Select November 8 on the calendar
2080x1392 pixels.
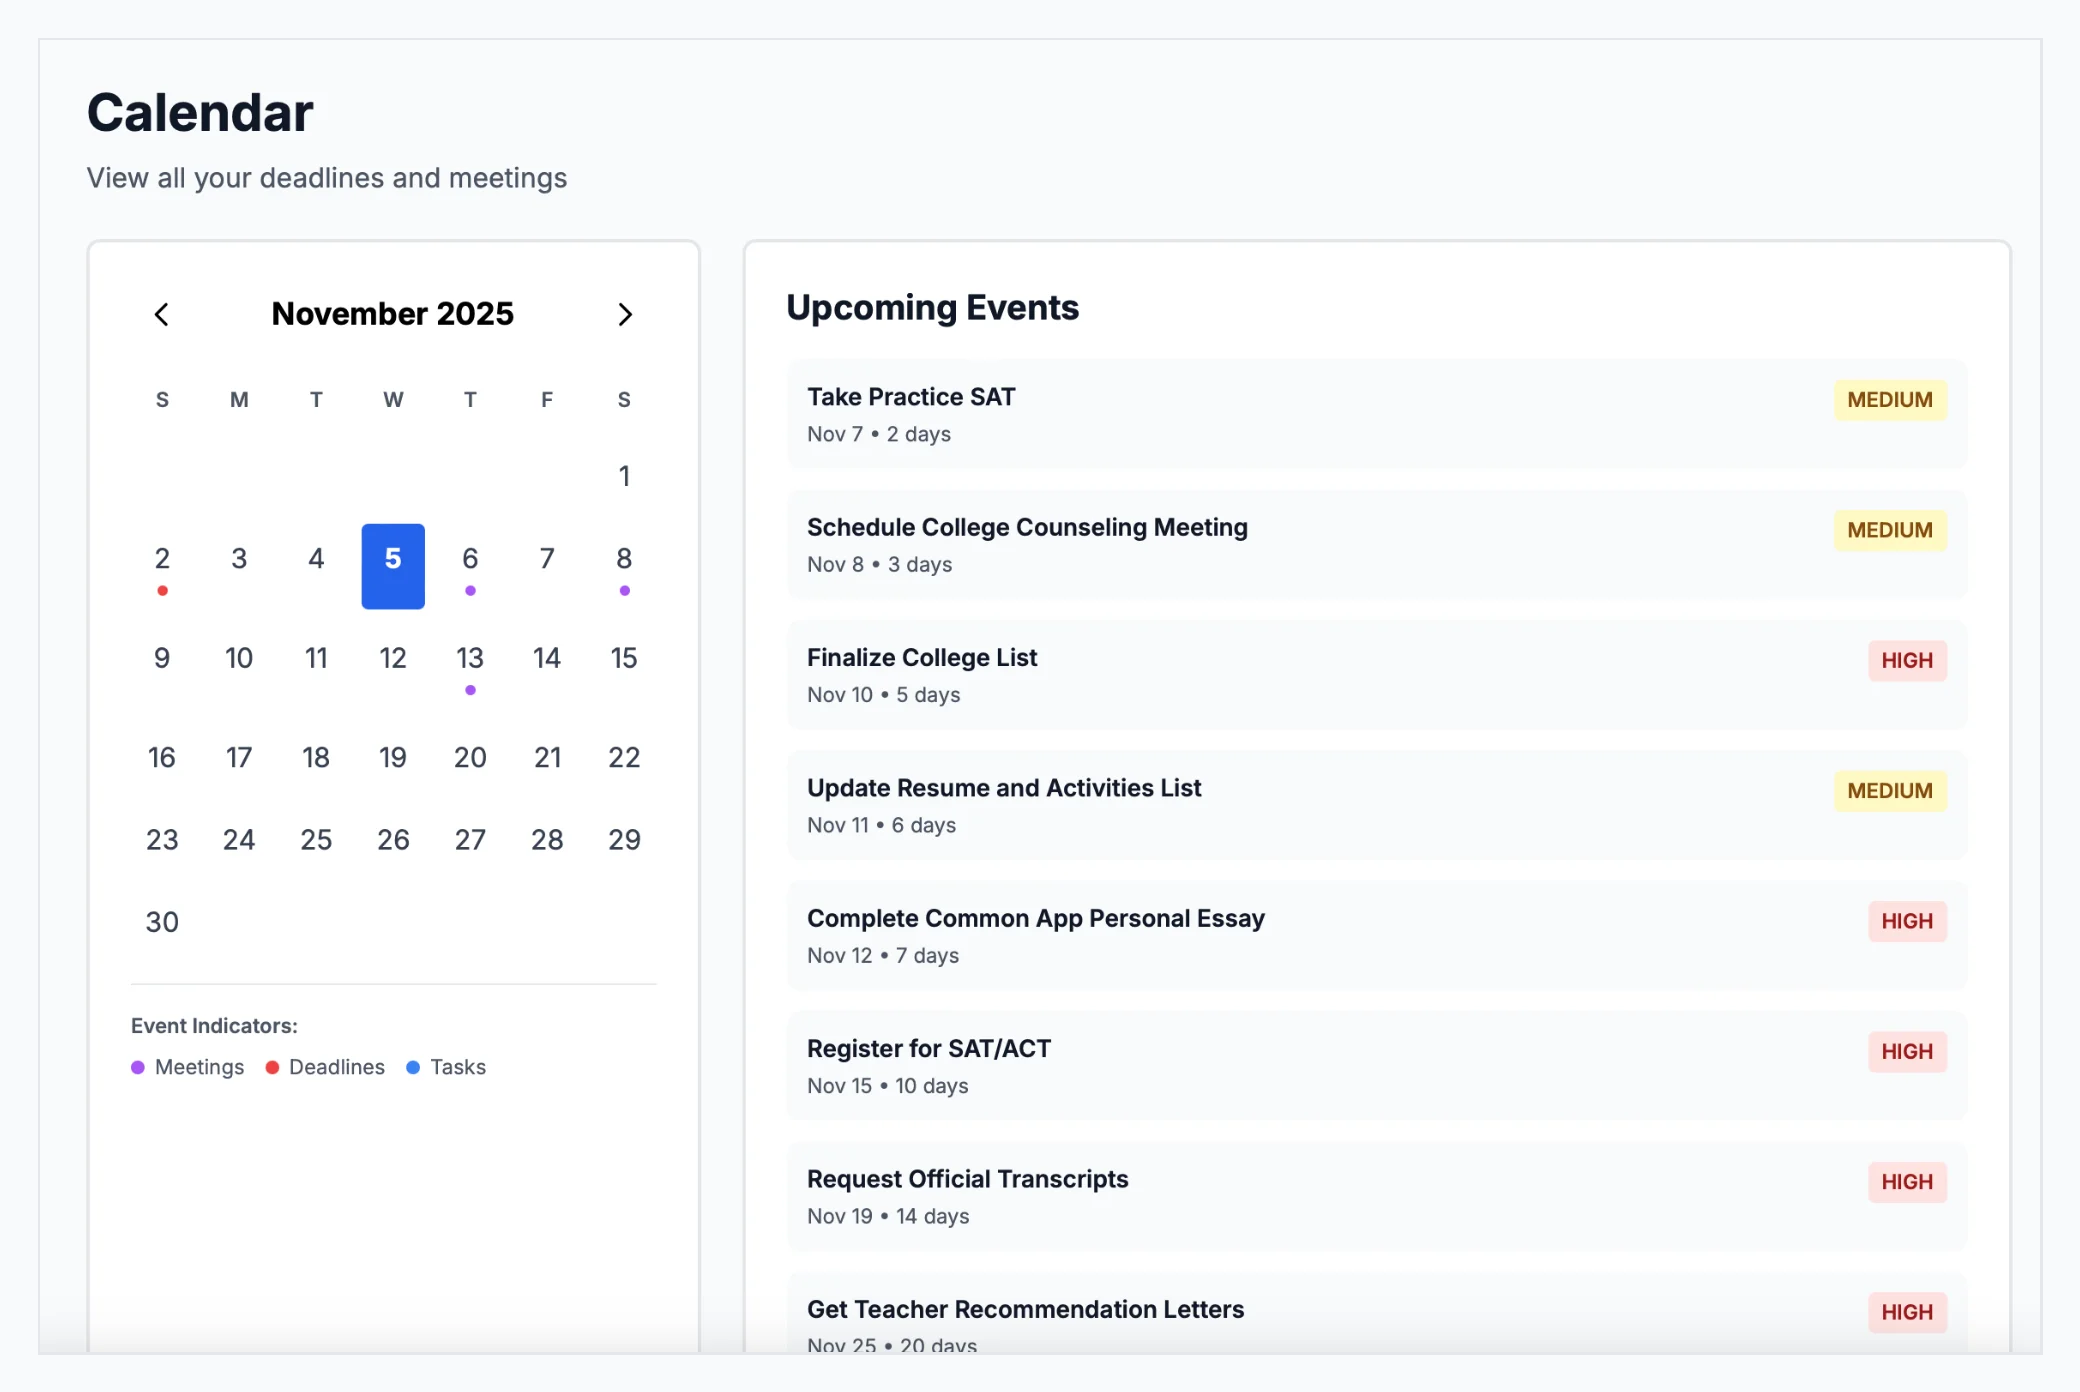[624, 559]
